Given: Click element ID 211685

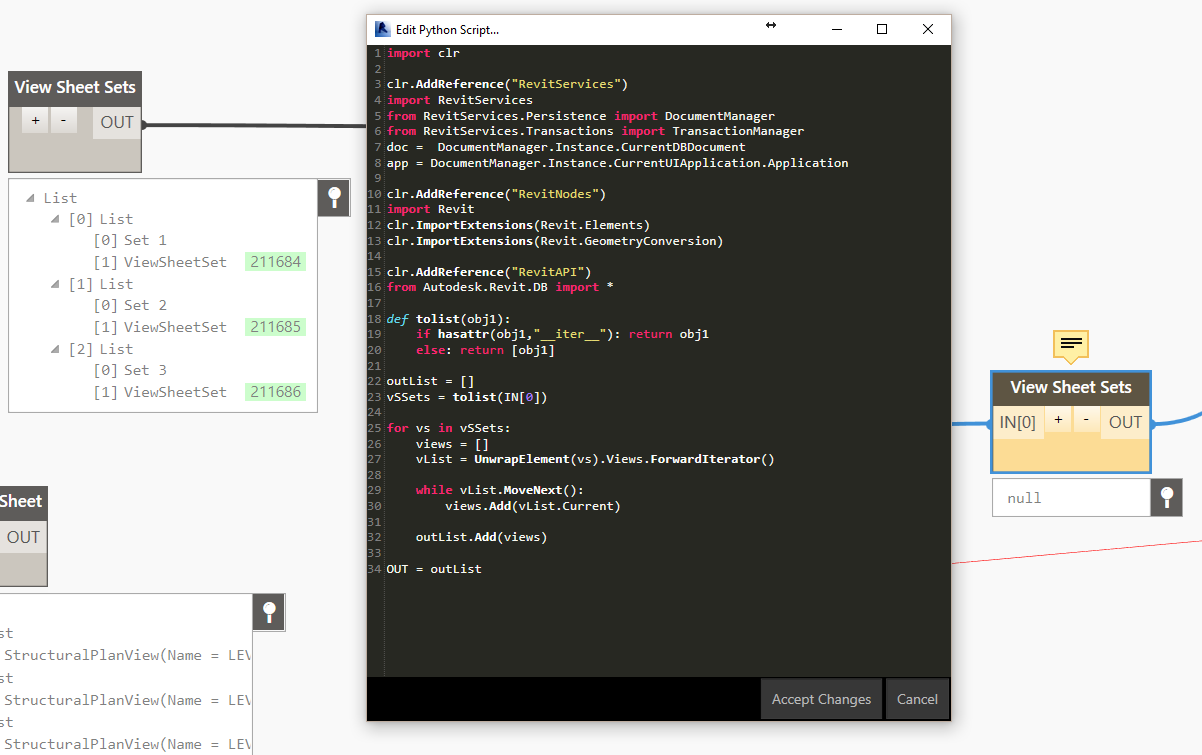Looking at the screenshot, I should click(276, 327).
